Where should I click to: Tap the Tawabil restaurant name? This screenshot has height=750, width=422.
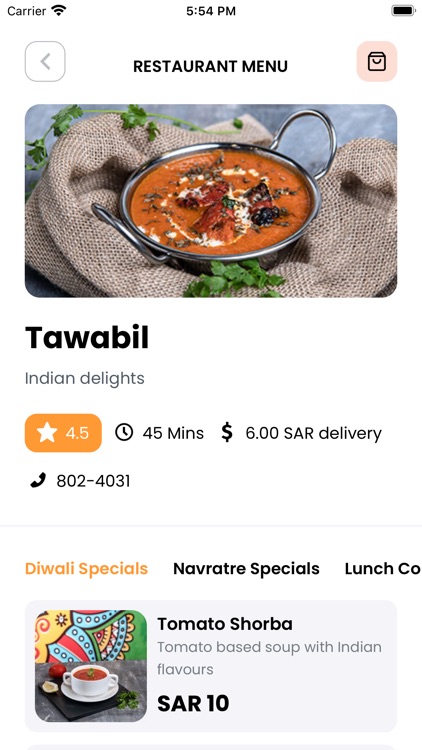[87, 338]
